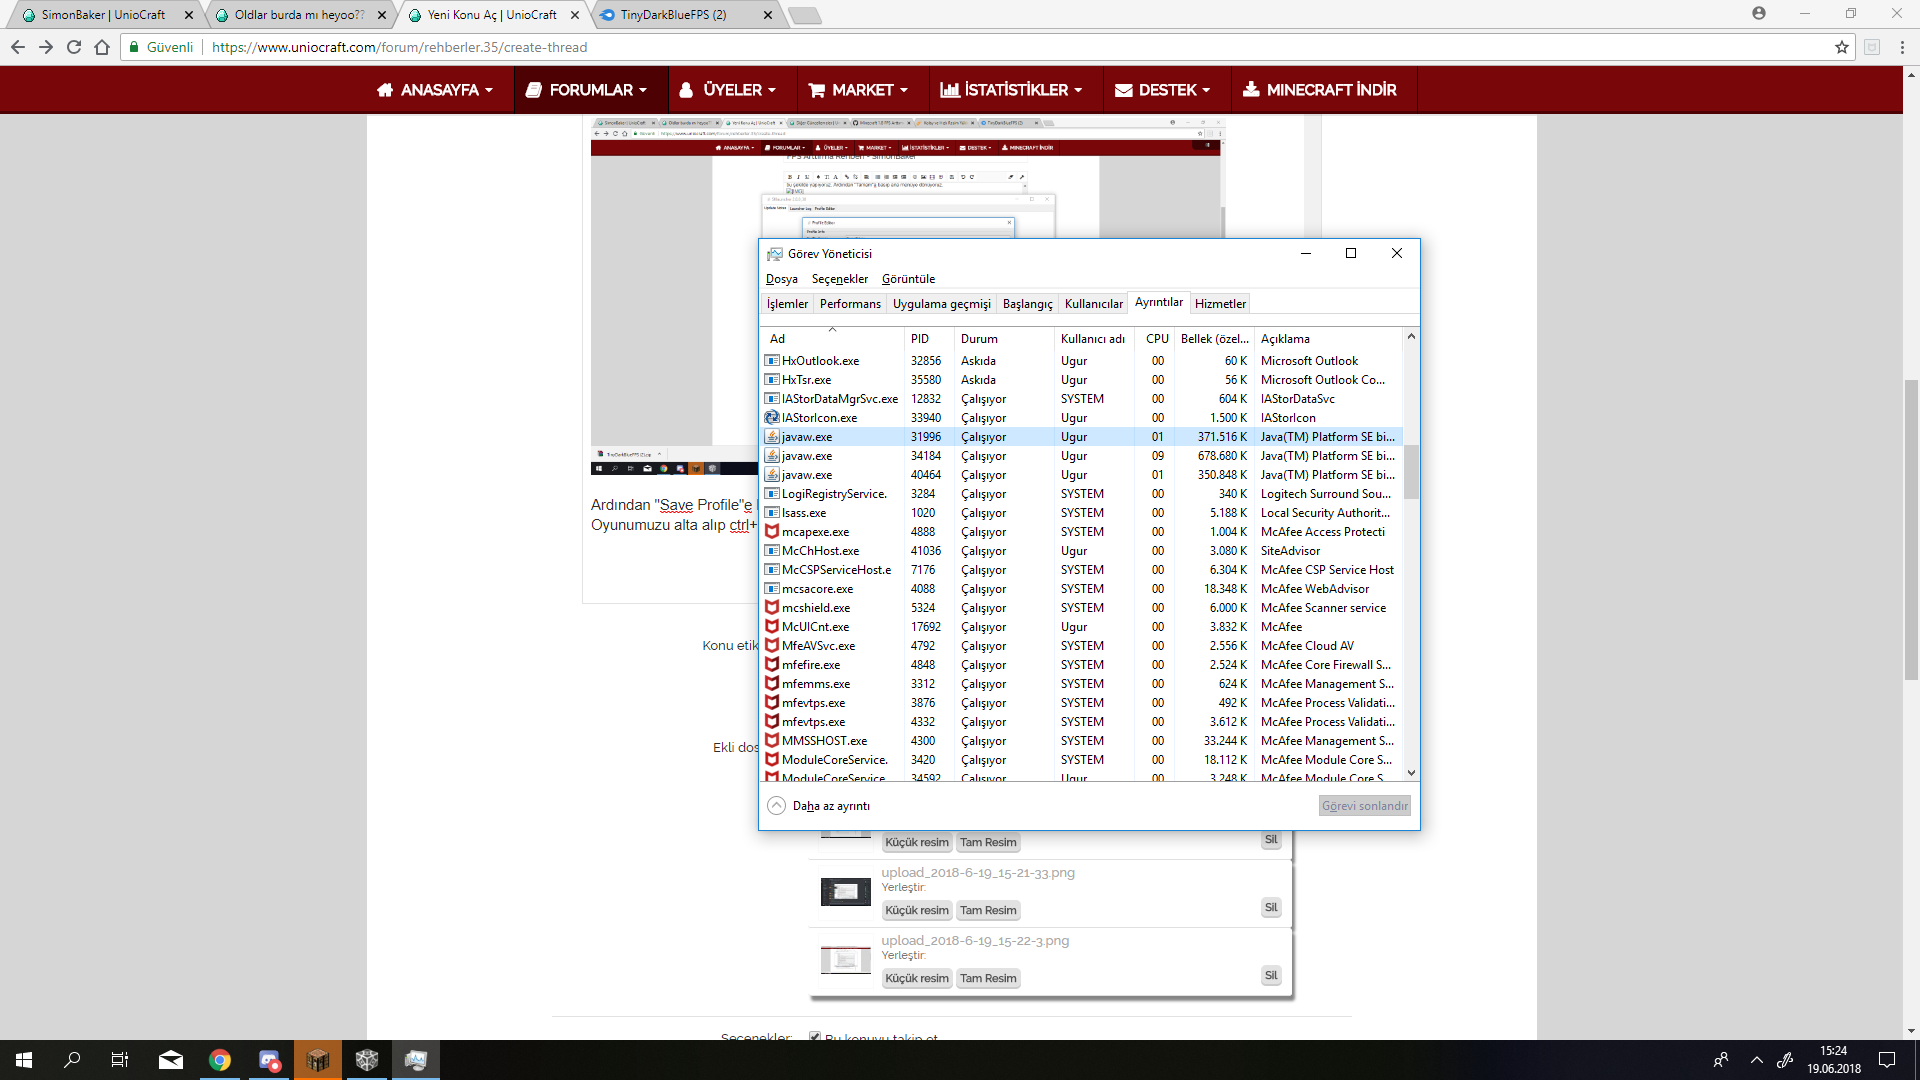The image size is (1920, 1080).
Task: Delete upload_2018-6-19_15-21-33.png with Sil
Action: (1271, 908)
